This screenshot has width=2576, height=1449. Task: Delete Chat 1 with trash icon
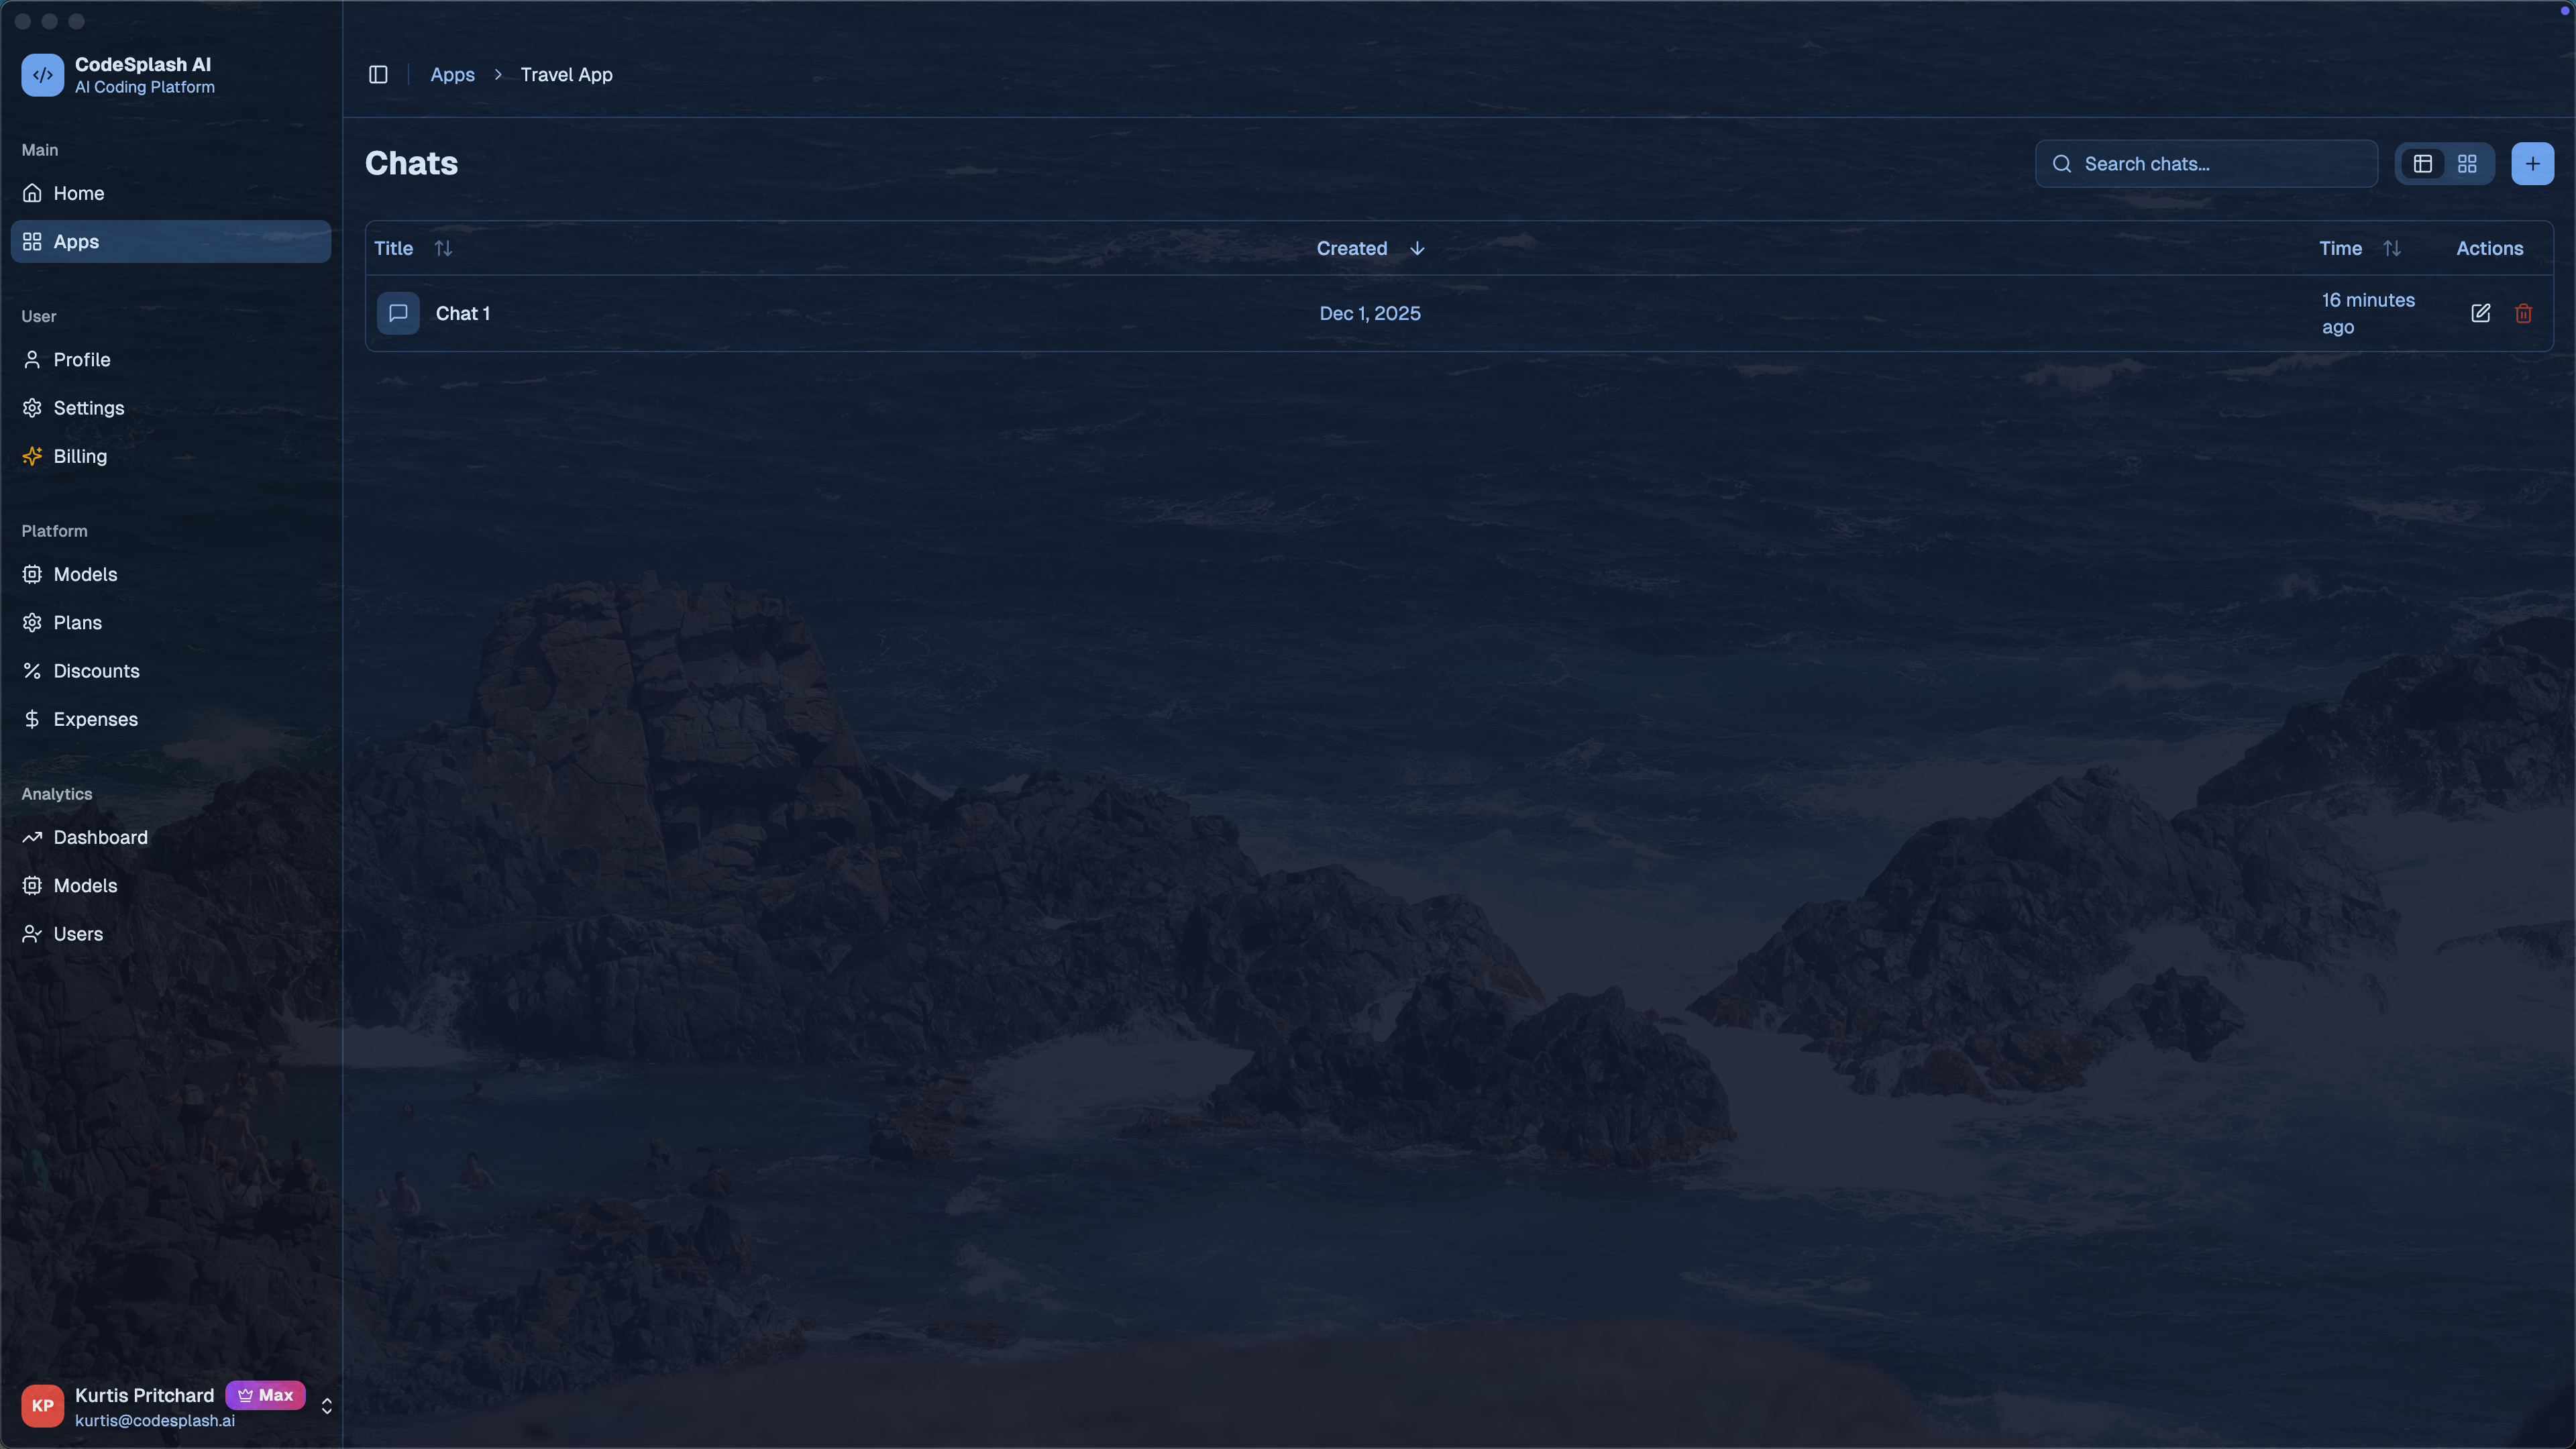(x=2523, y=313)
